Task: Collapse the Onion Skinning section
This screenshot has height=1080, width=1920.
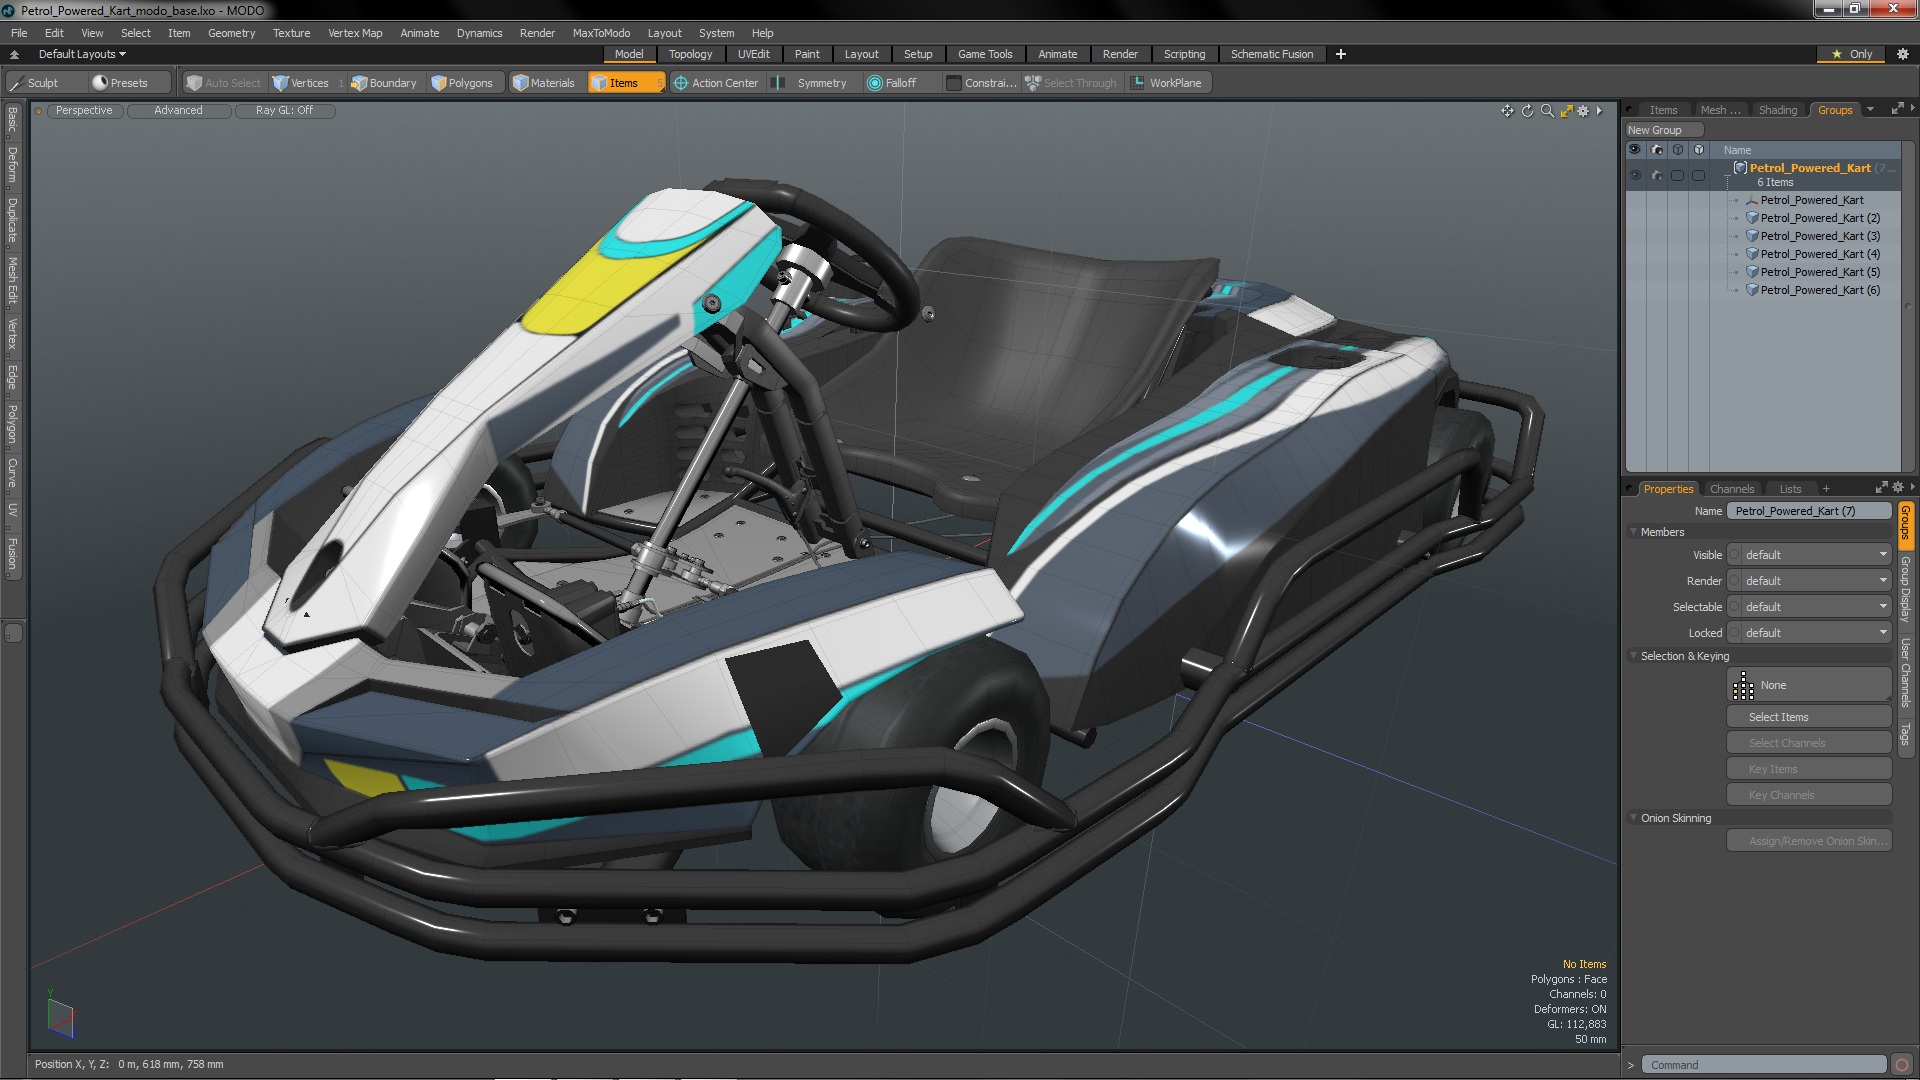Action: (x=1634, y=818)
